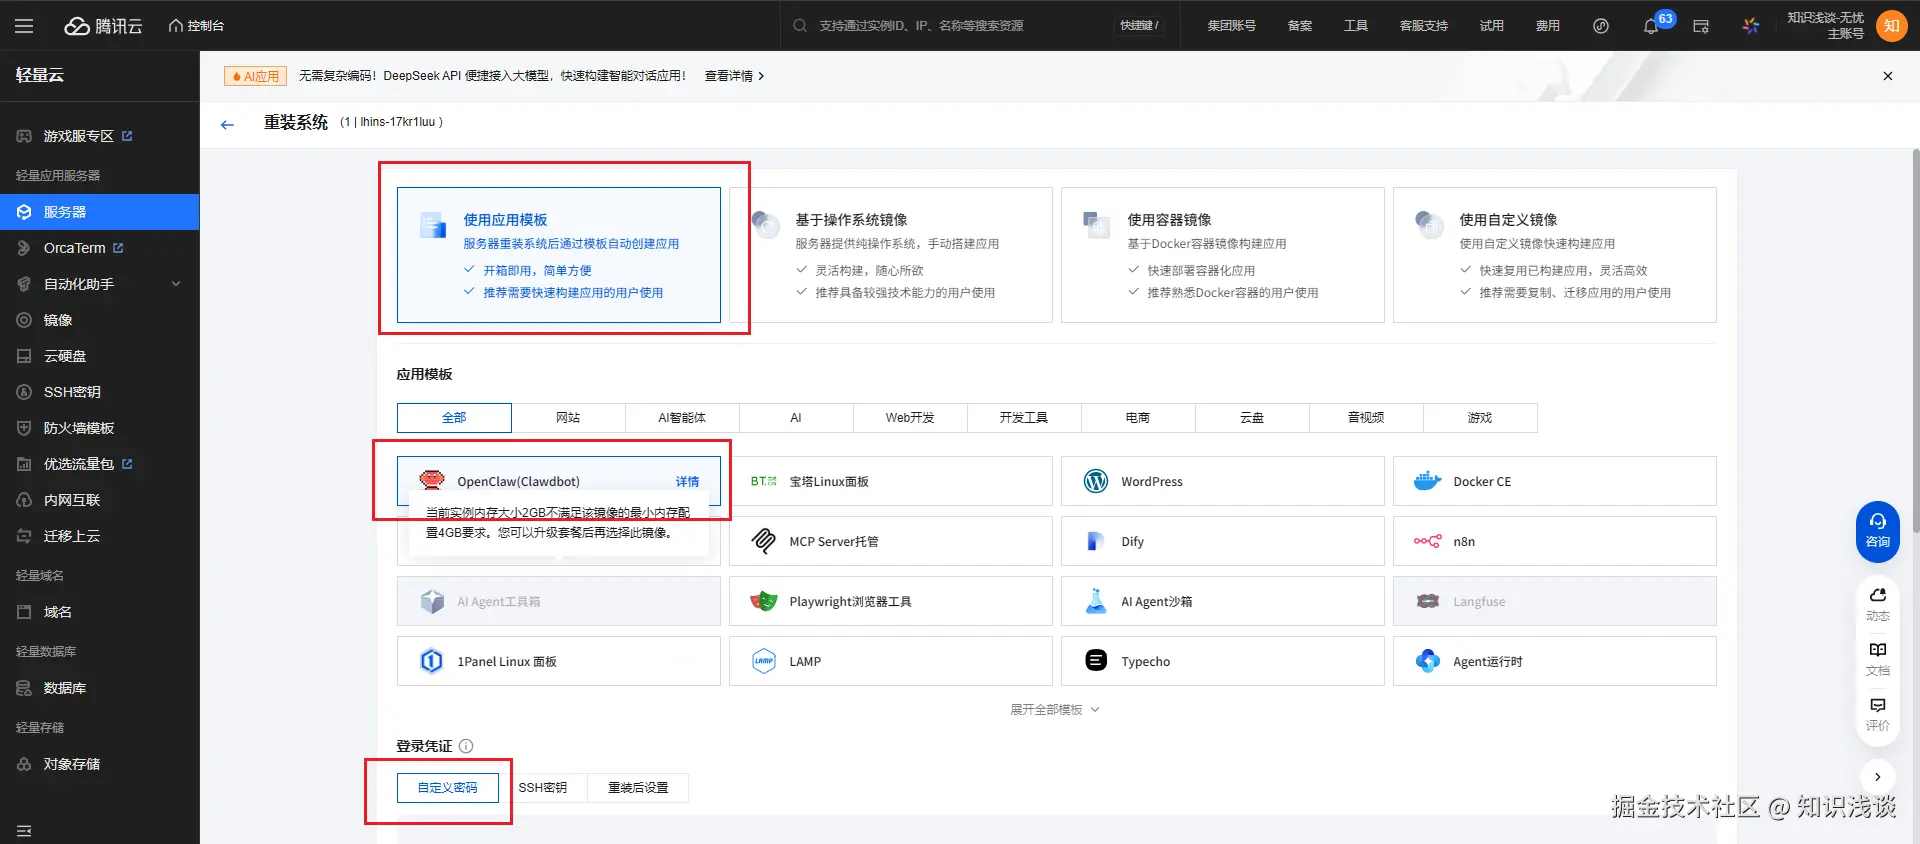Open 对象存储 in the sidebar
This screenshot has width=1920, height=844.
click(72, 764)
